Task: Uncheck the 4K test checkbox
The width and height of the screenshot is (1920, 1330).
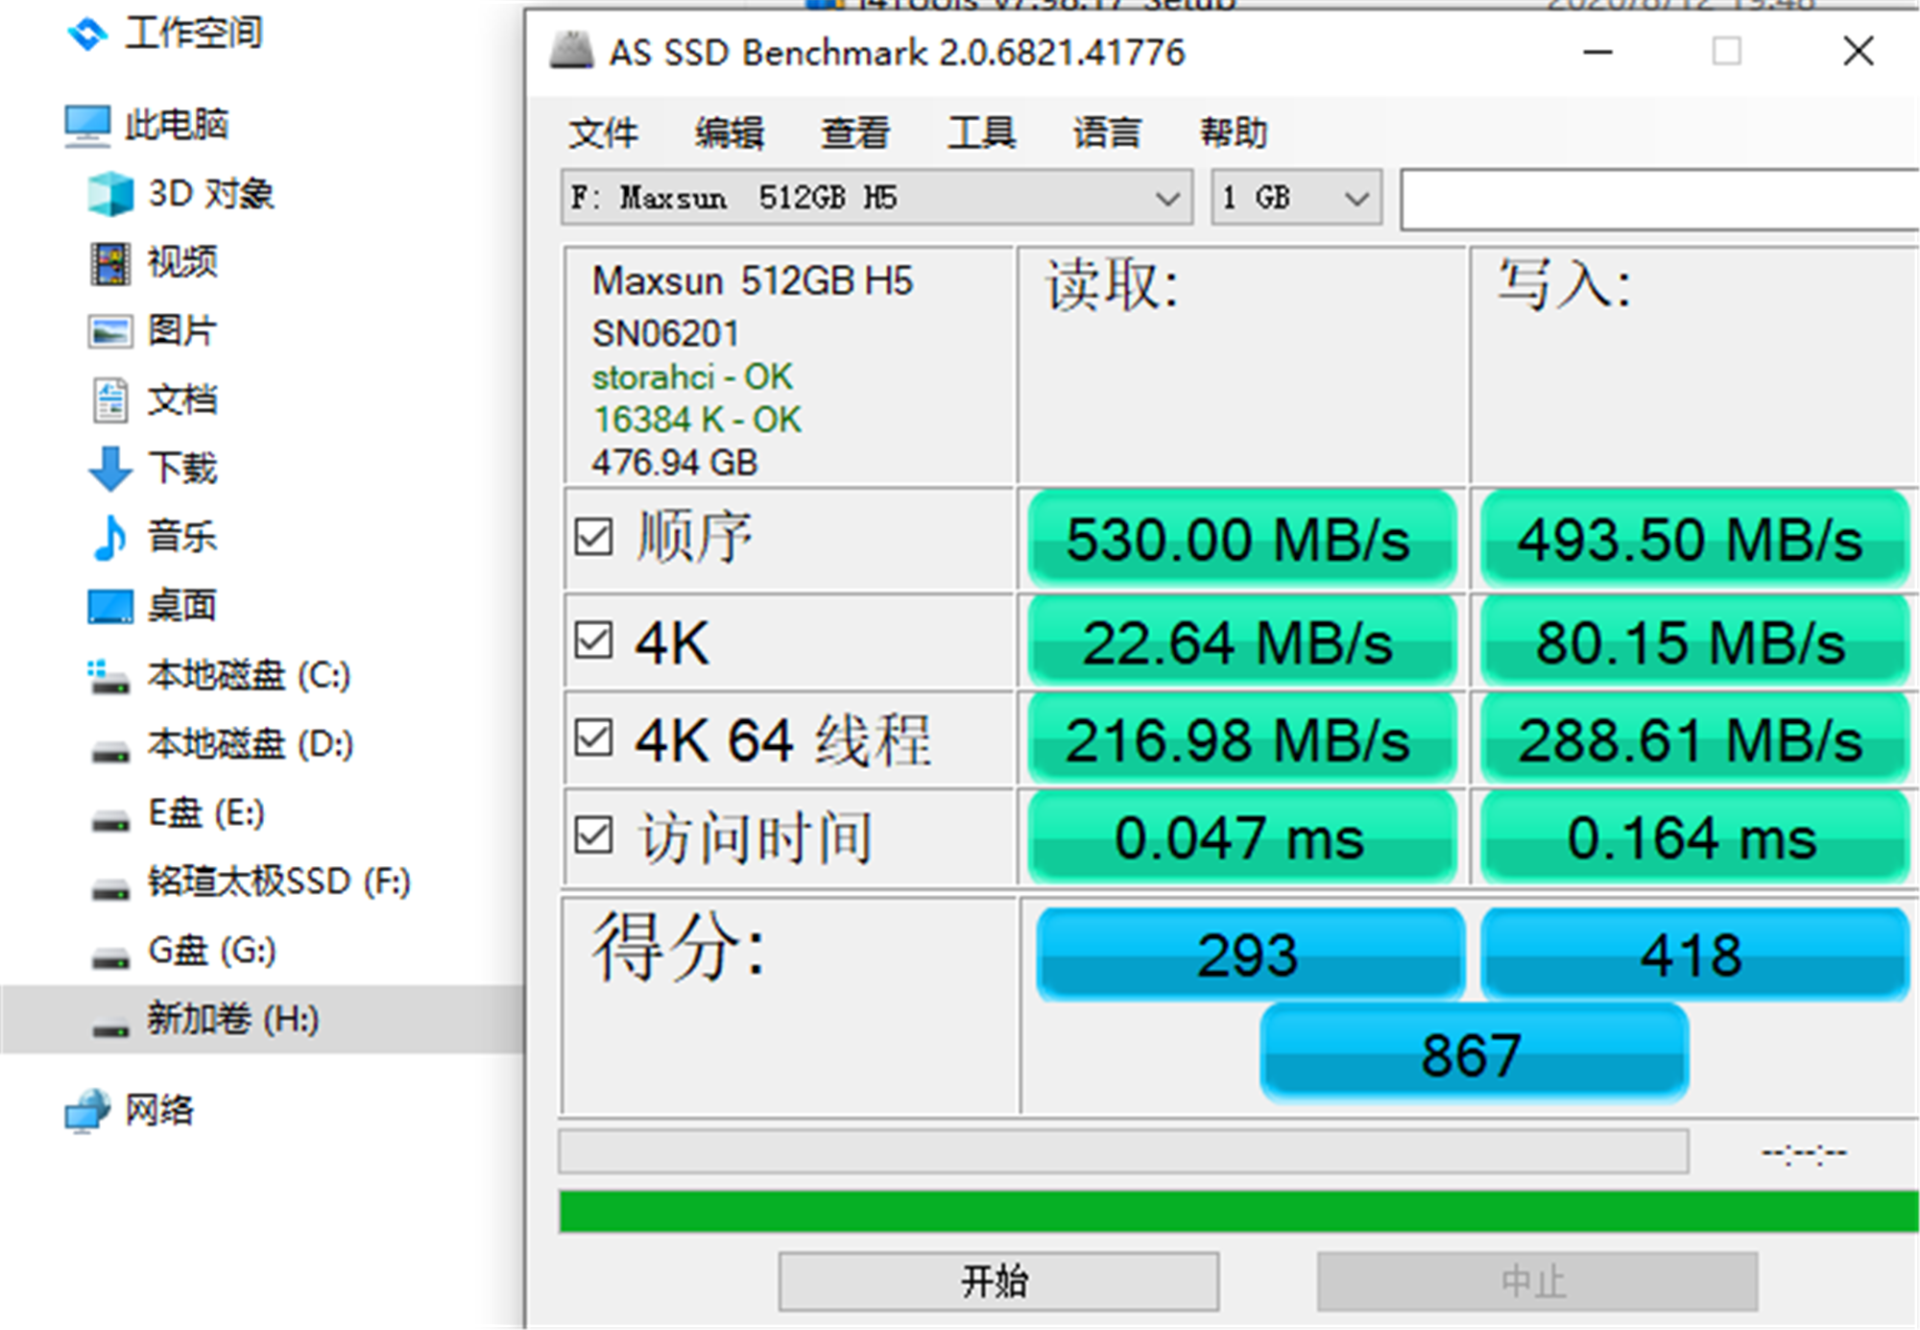Action: (594, 640)
